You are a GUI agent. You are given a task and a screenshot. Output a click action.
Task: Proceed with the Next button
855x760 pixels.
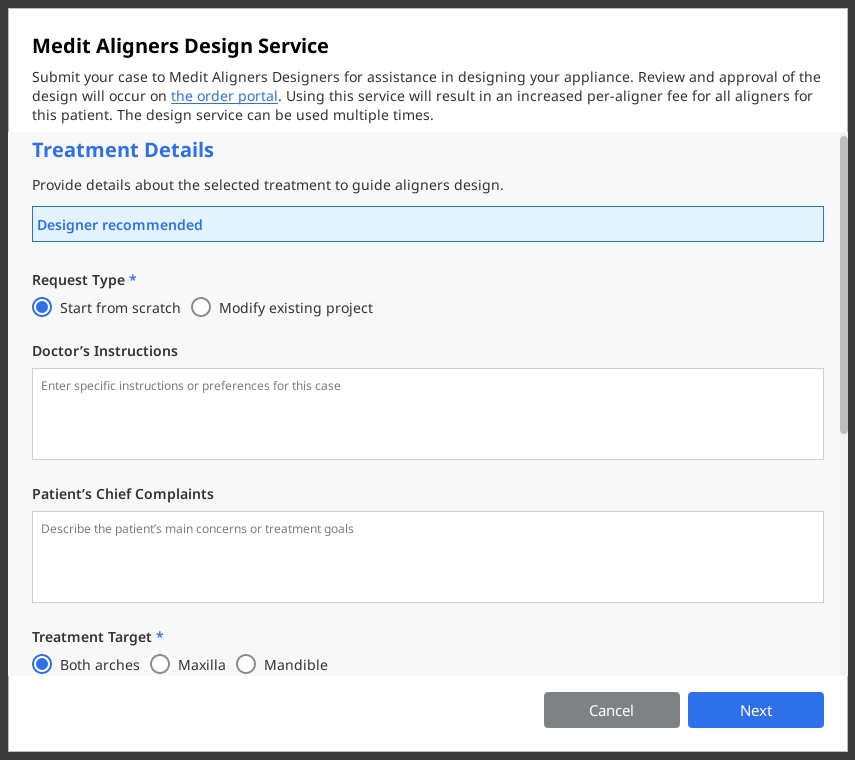[756, 710]
